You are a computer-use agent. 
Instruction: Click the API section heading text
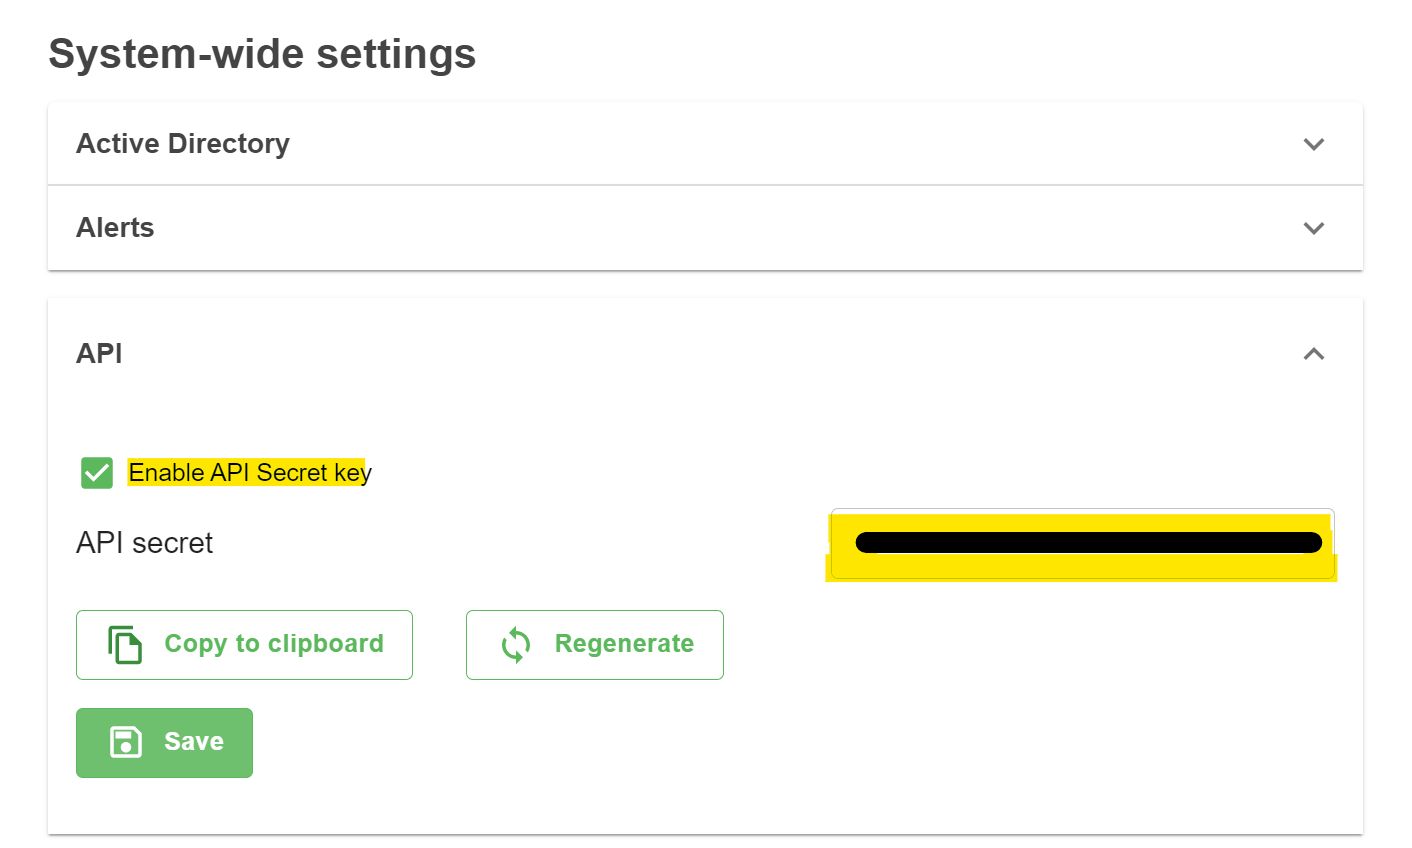click(99, 354)
